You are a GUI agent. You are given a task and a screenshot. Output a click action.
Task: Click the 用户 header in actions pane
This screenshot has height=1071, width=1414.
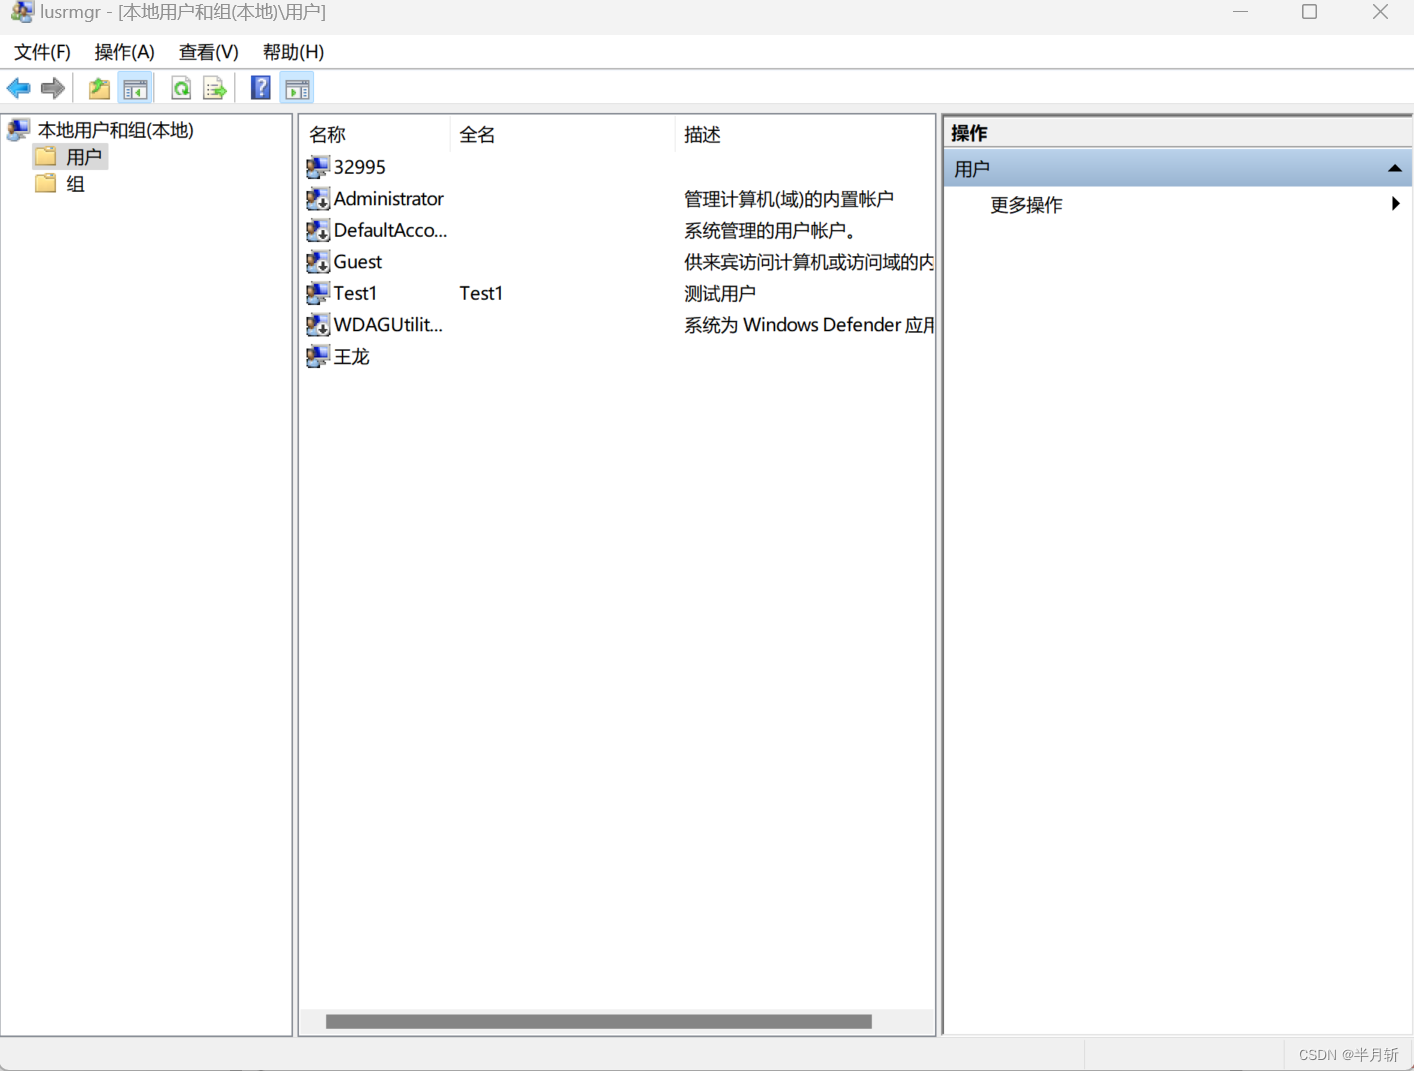[x=1177, y=168]
